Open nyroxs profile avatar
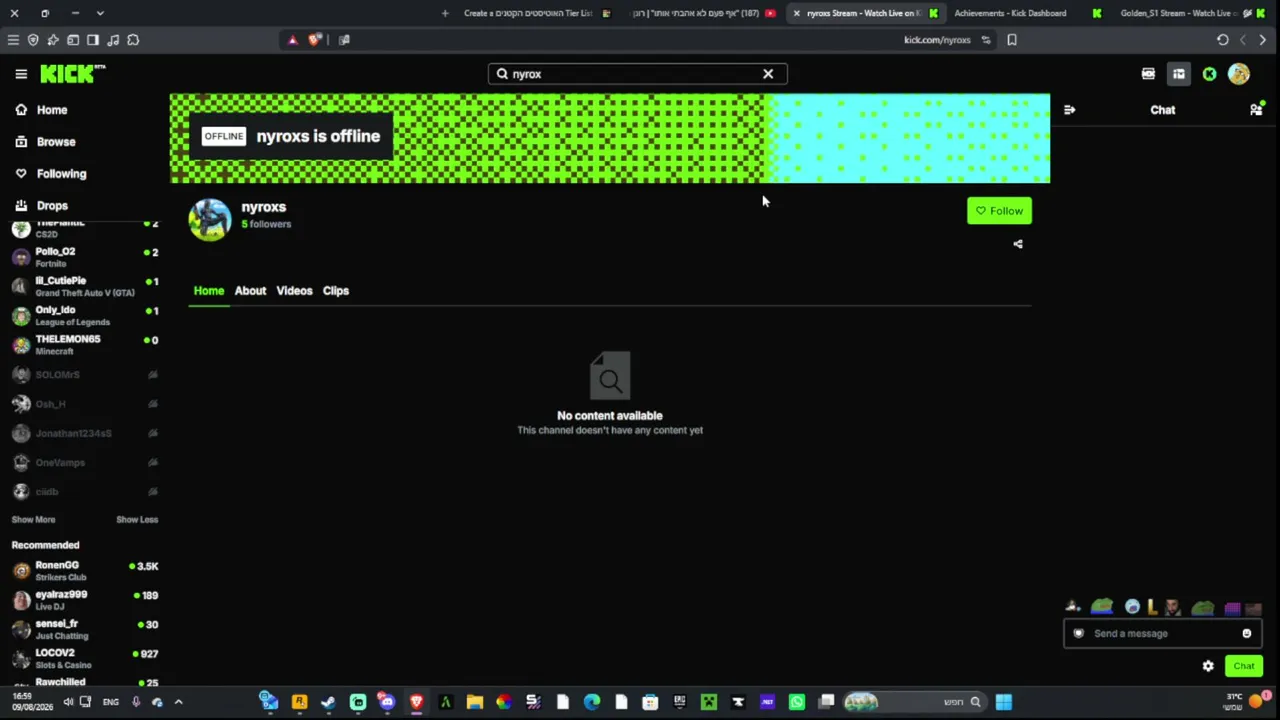The image size is (1280, 720). pyautogui.click(x=210, y=220)
